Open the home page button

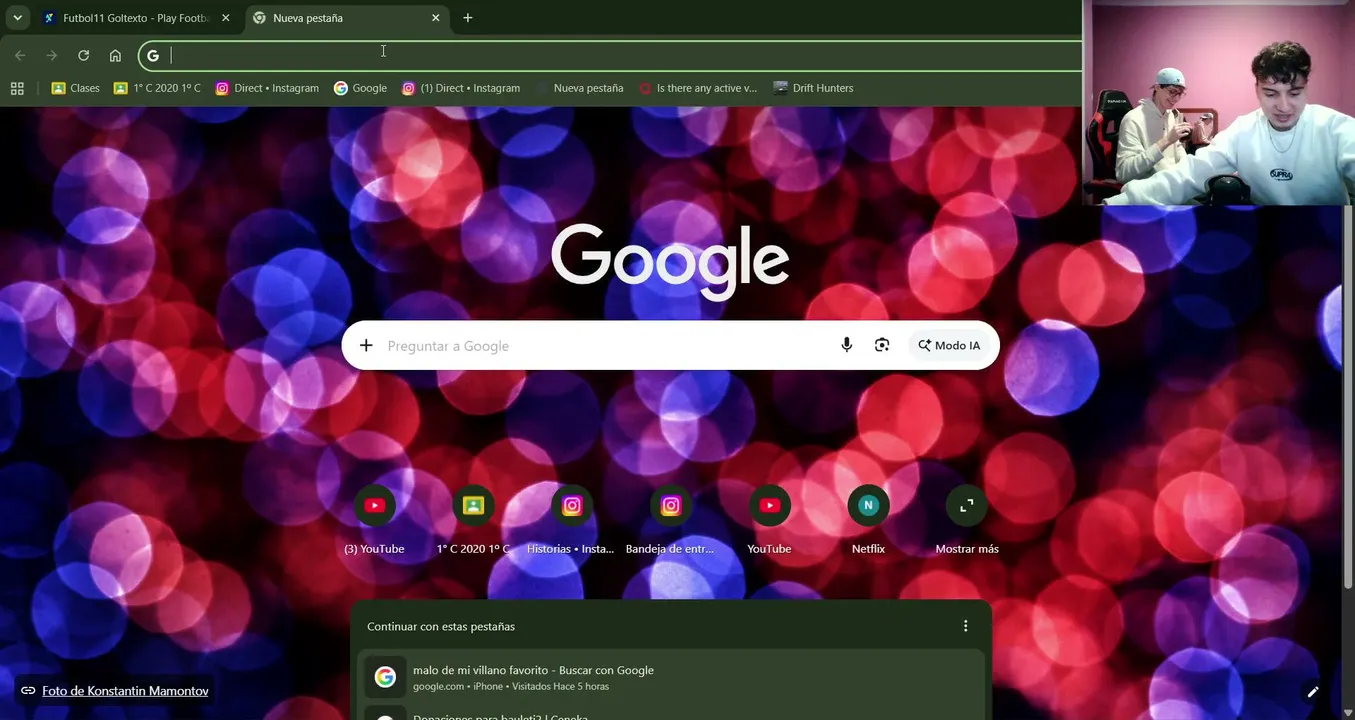pos(115,56)
